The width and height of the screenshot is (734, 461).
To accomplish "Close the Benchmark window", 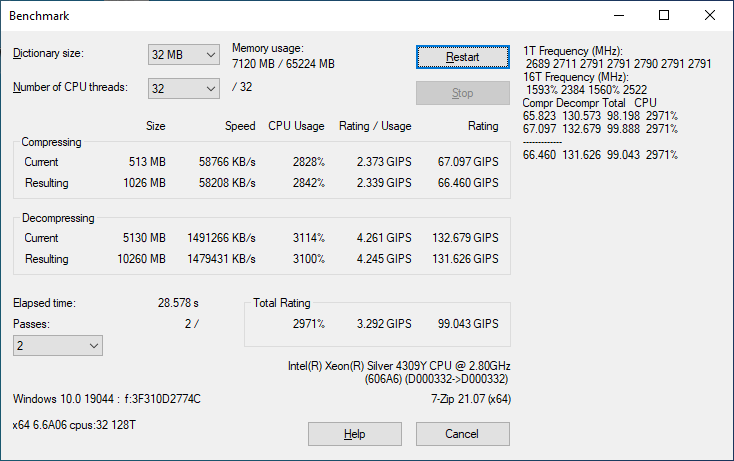I will click(710, 16).
